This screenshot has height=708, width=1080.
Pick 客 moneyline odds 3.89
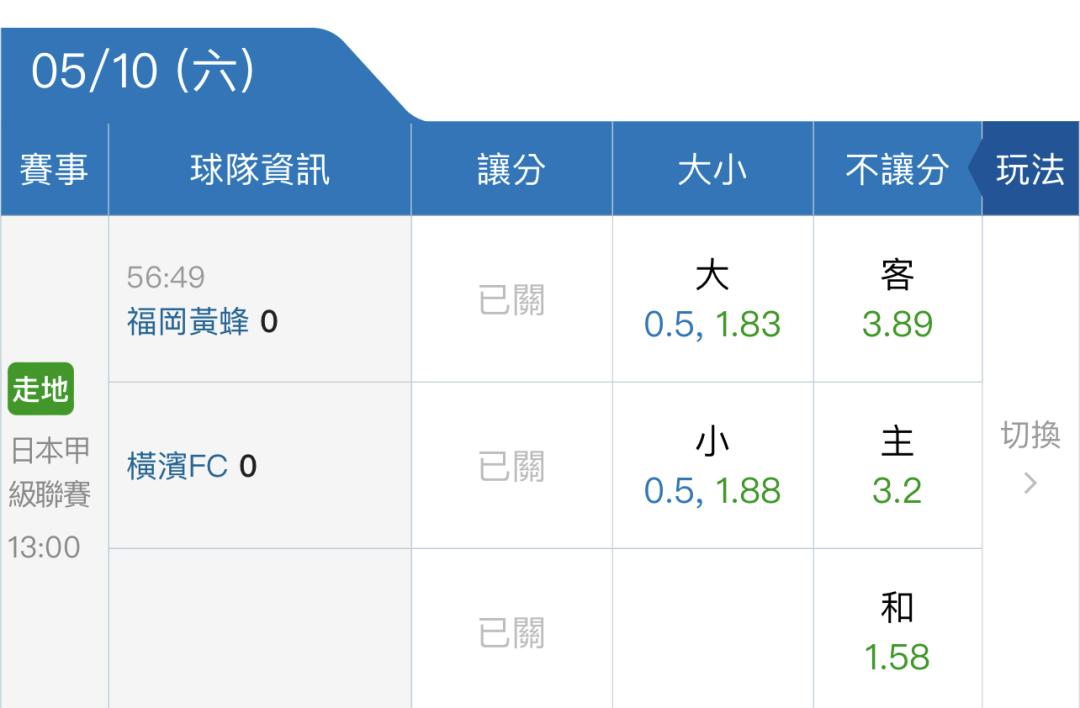tap(897, 300)
